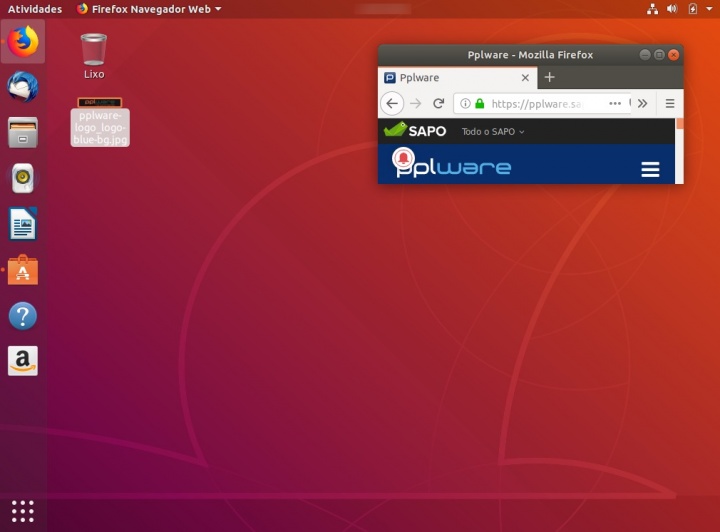Open the Firefox hamburger menu

[670, 103]
